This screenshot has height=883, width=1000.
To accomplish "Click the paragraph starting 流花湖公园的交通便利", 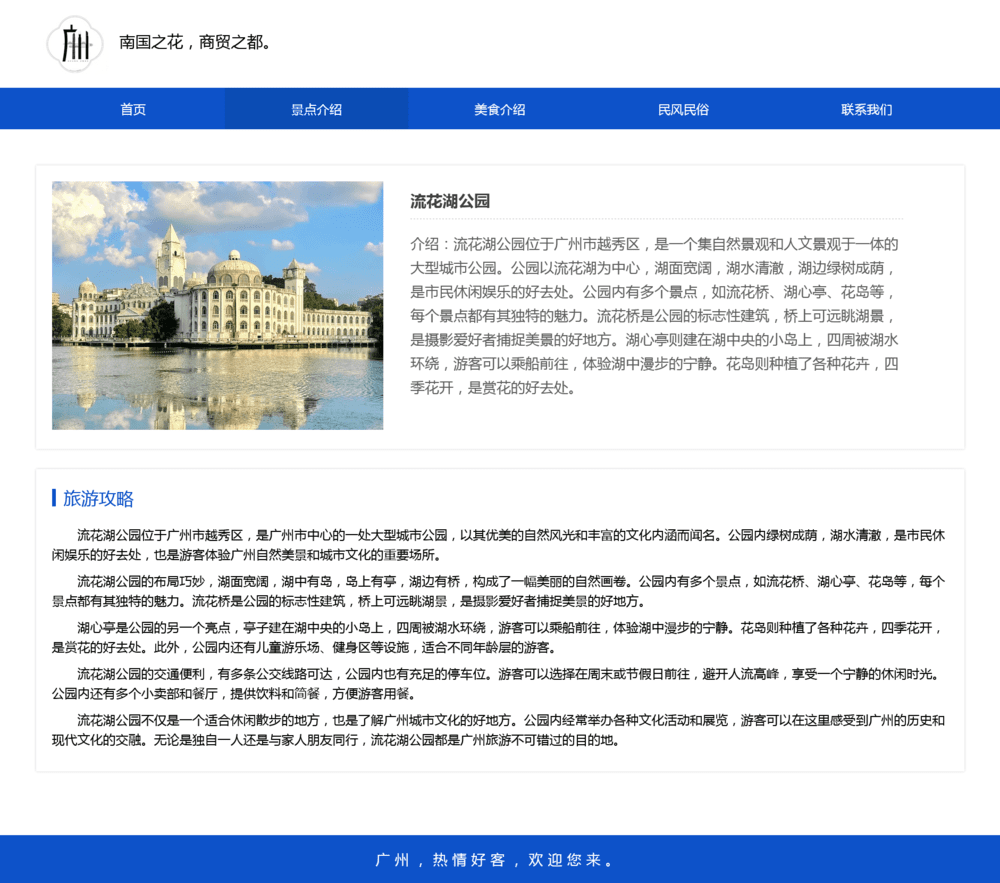I will [x=498, y=683].
